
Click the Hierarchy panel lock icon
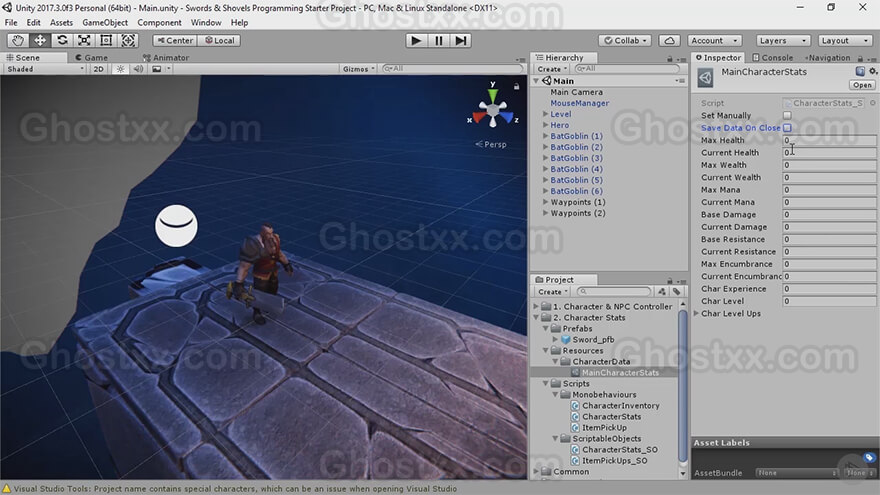670,58
